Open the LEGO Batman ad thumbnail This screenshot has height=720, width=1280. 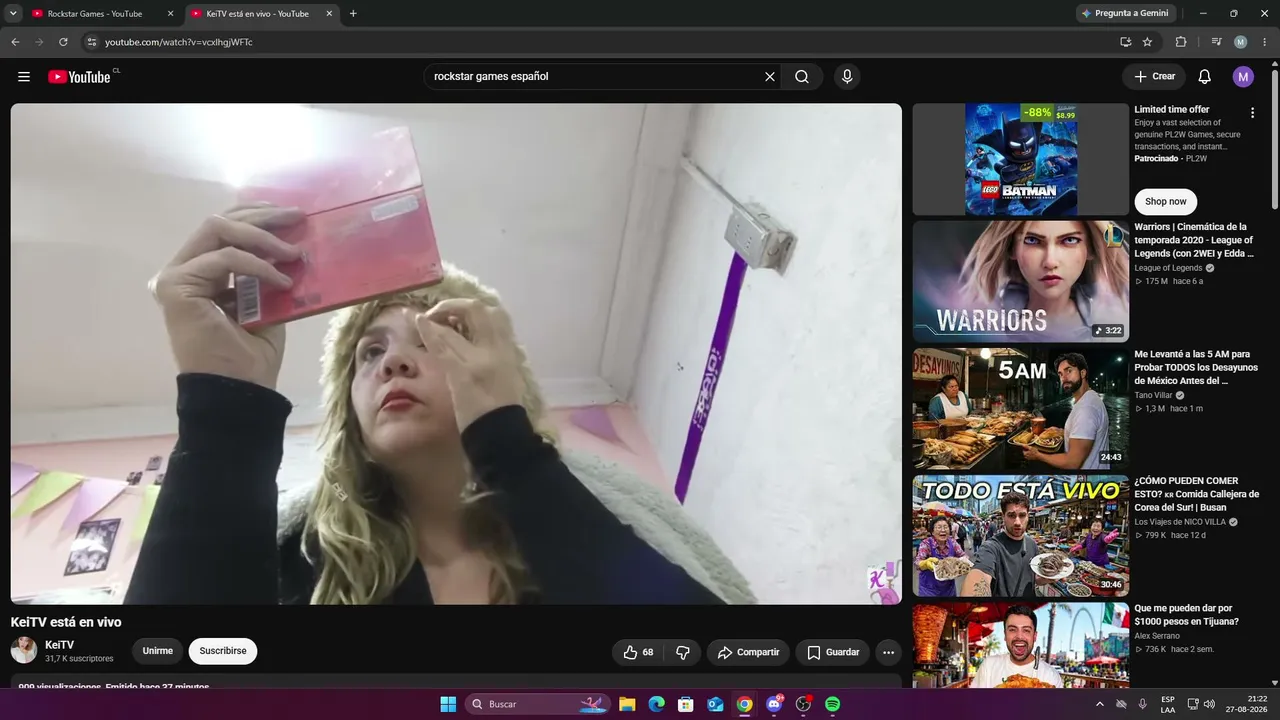(1021, 159)
